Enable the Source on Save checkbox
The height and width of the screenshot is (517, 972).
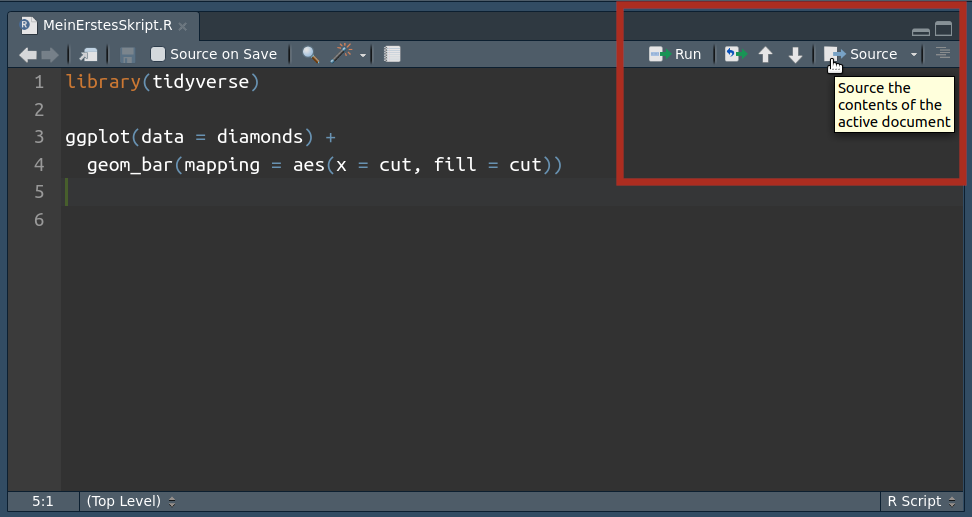pyautogui.click(x=158, y=55)
